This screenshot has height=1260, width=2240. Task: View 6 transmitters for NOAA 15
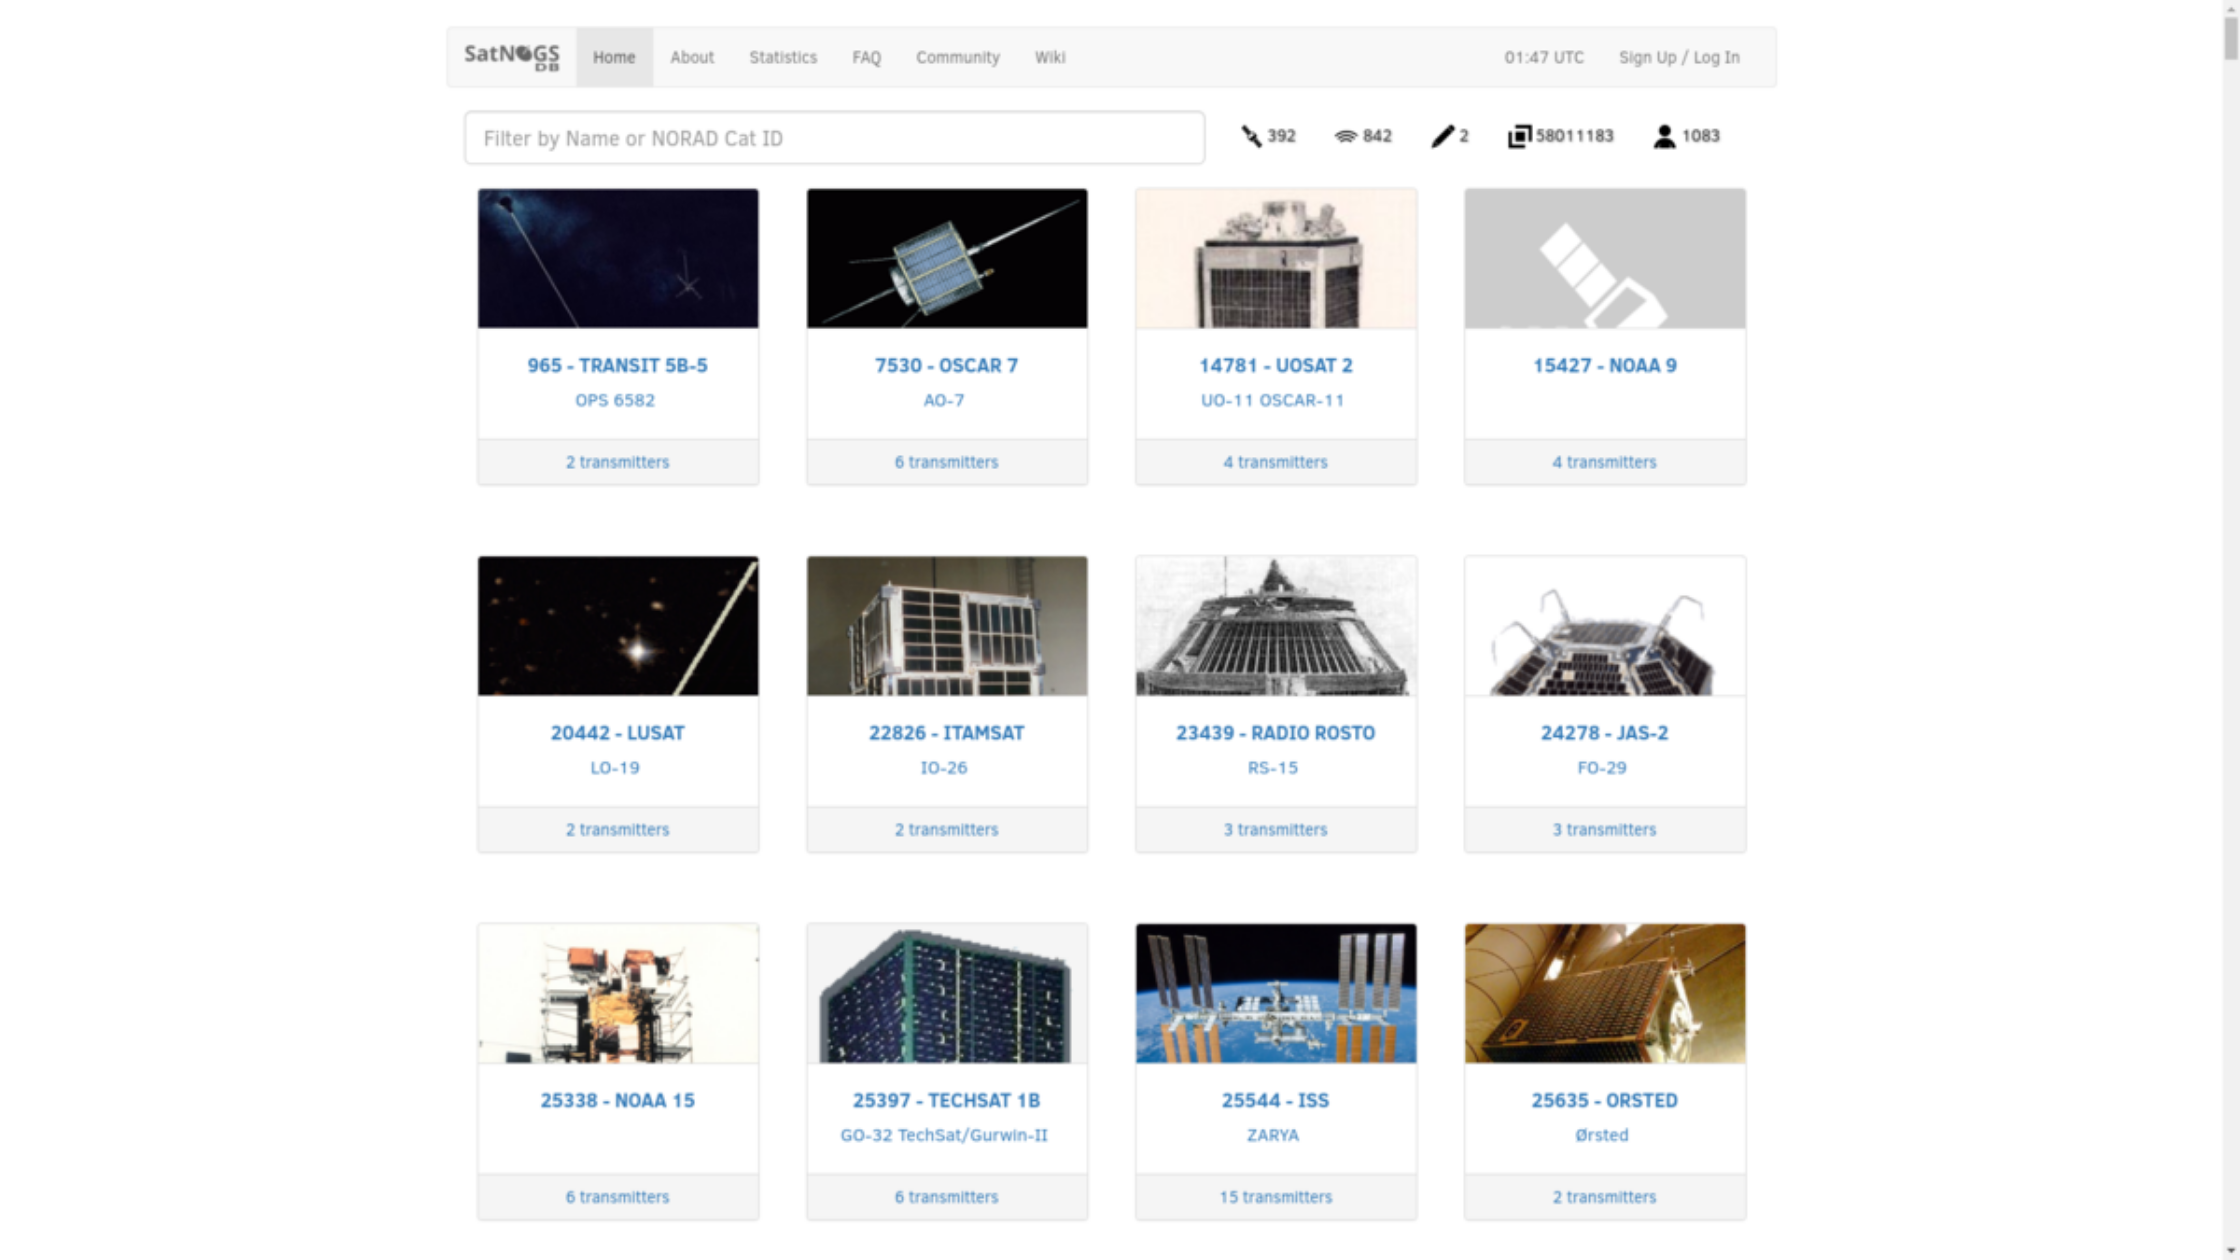coord(617,1196)
